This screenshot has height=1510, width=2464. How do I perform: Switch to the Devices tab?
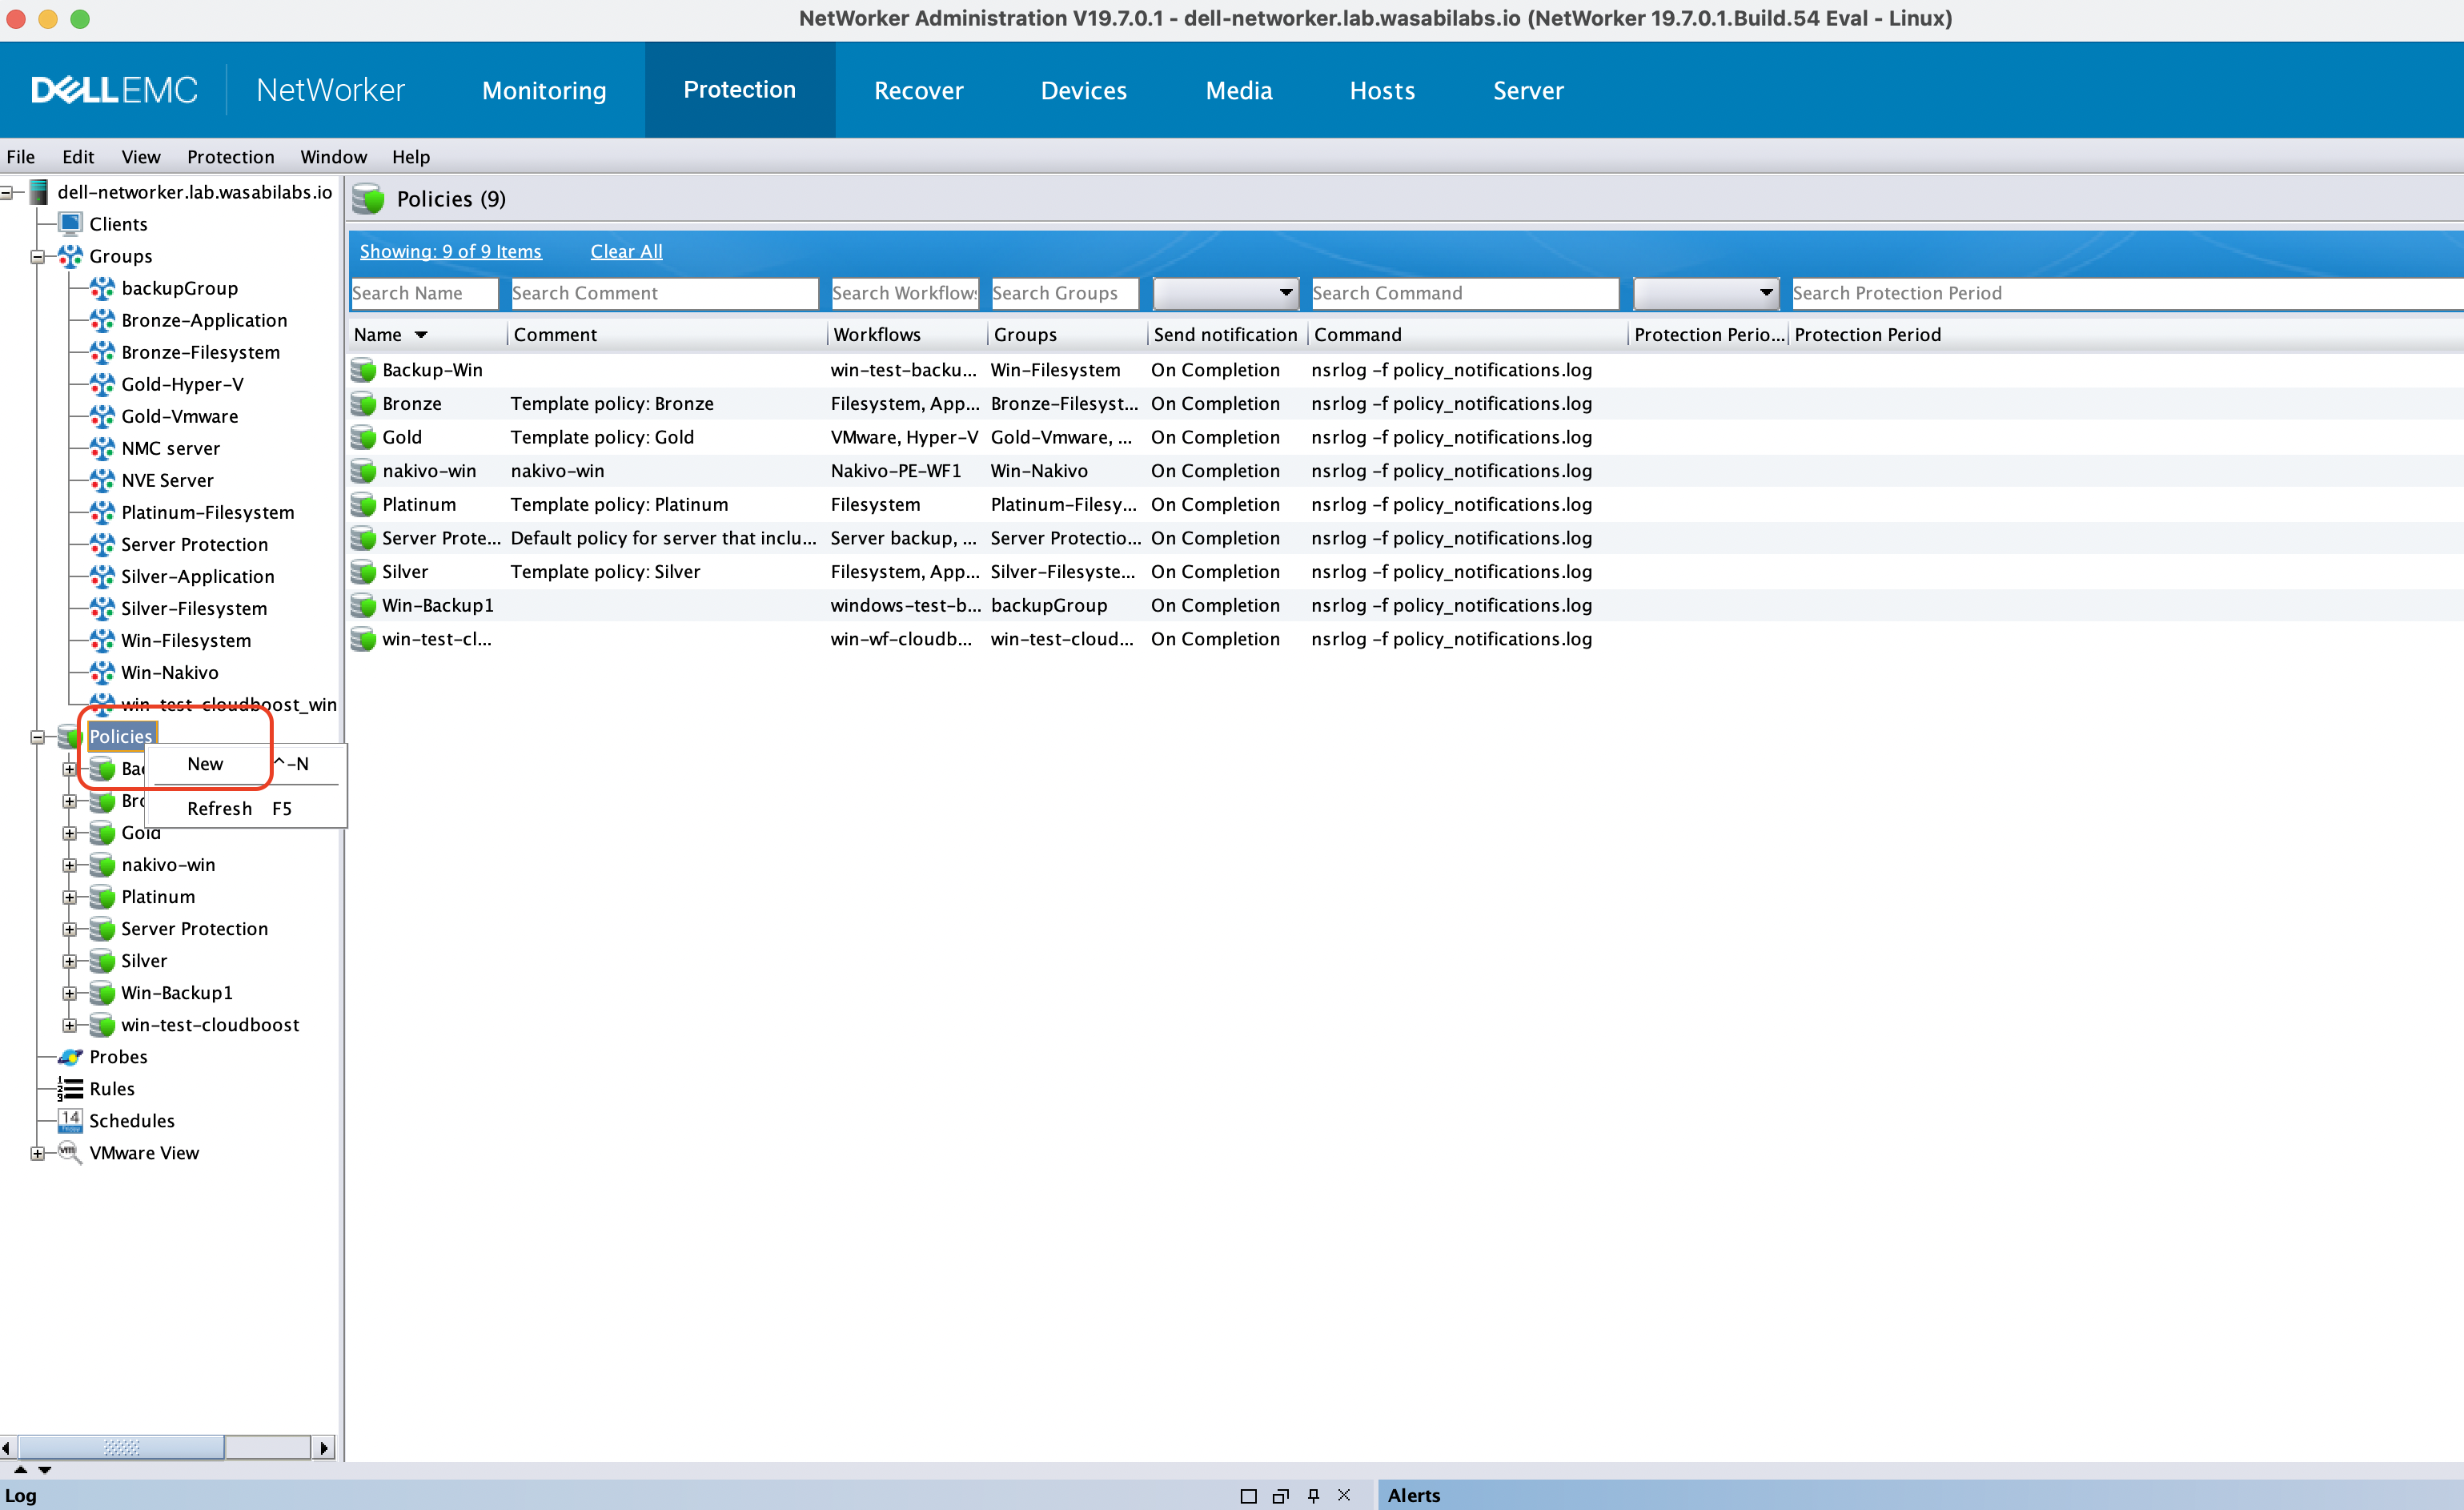coord(1084,90)
